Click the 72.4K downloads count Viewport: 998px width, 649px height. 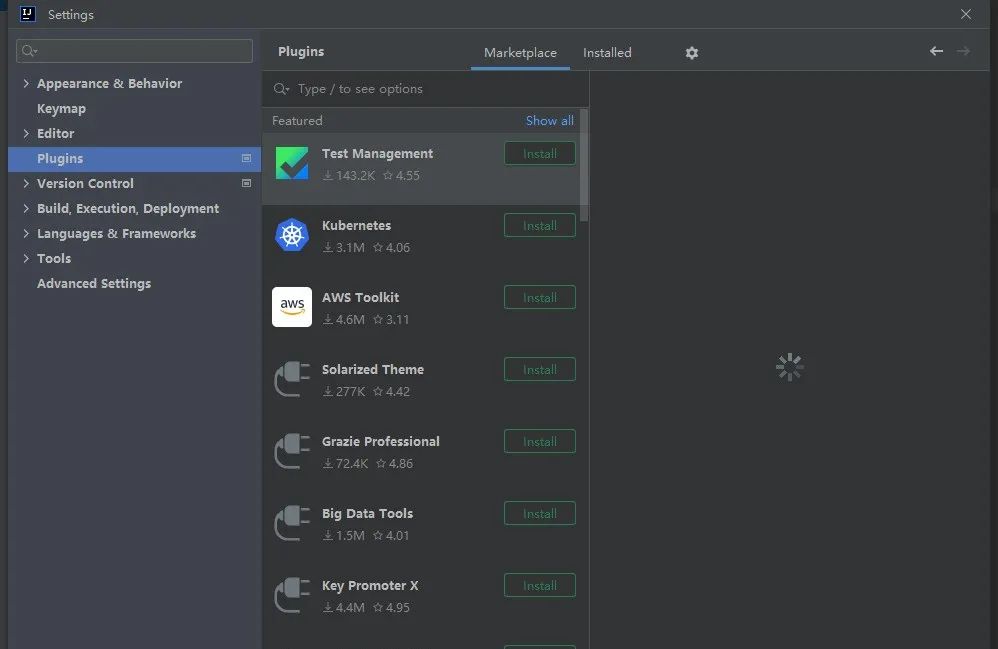pyautogui.click(x=346, y=463)
